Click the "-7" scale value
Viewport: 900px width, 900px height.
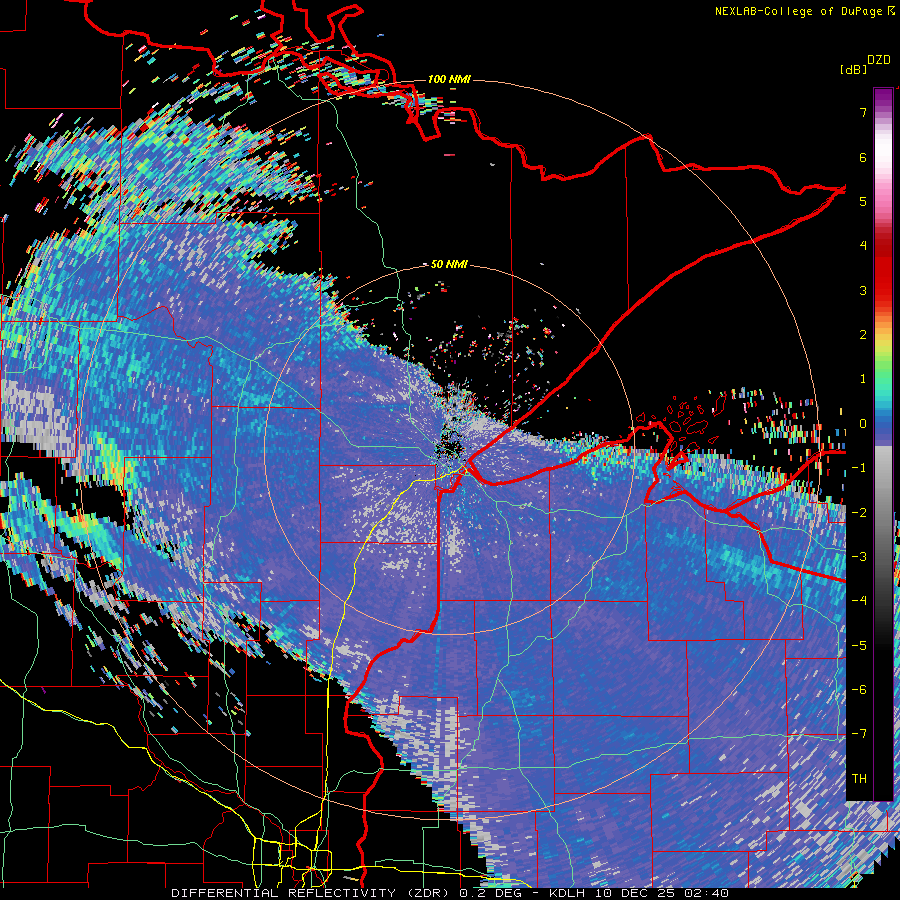(x=859, y=734)
